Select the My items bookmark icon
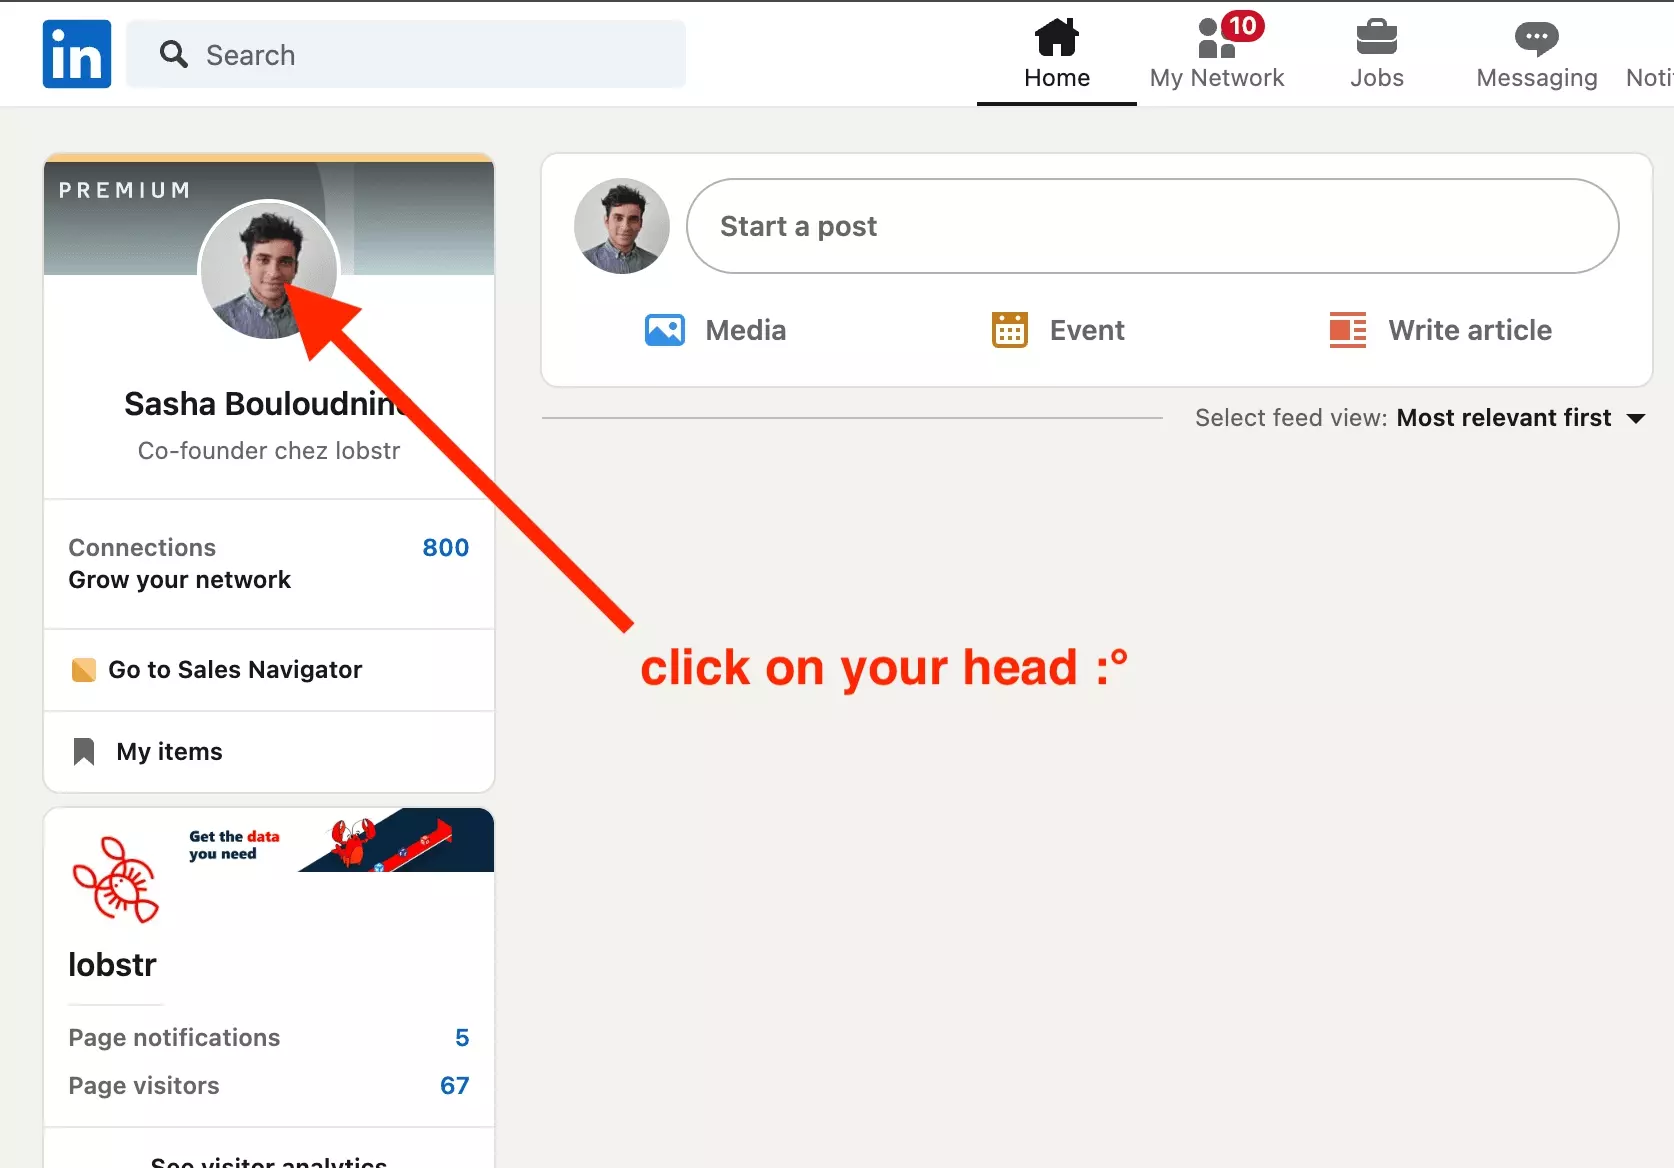Viewport: 1674px width, 1168px height. (x=83, y=751)
